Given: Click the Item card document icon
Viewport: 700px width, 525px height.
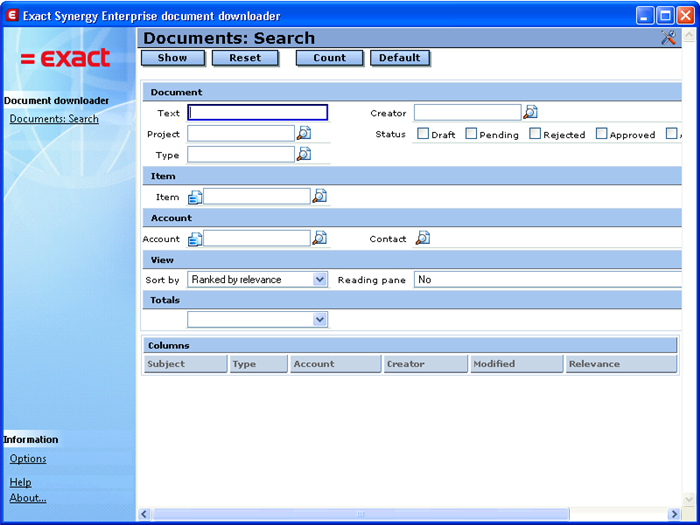Looking at the screenshot, I should tap(195, 197).
